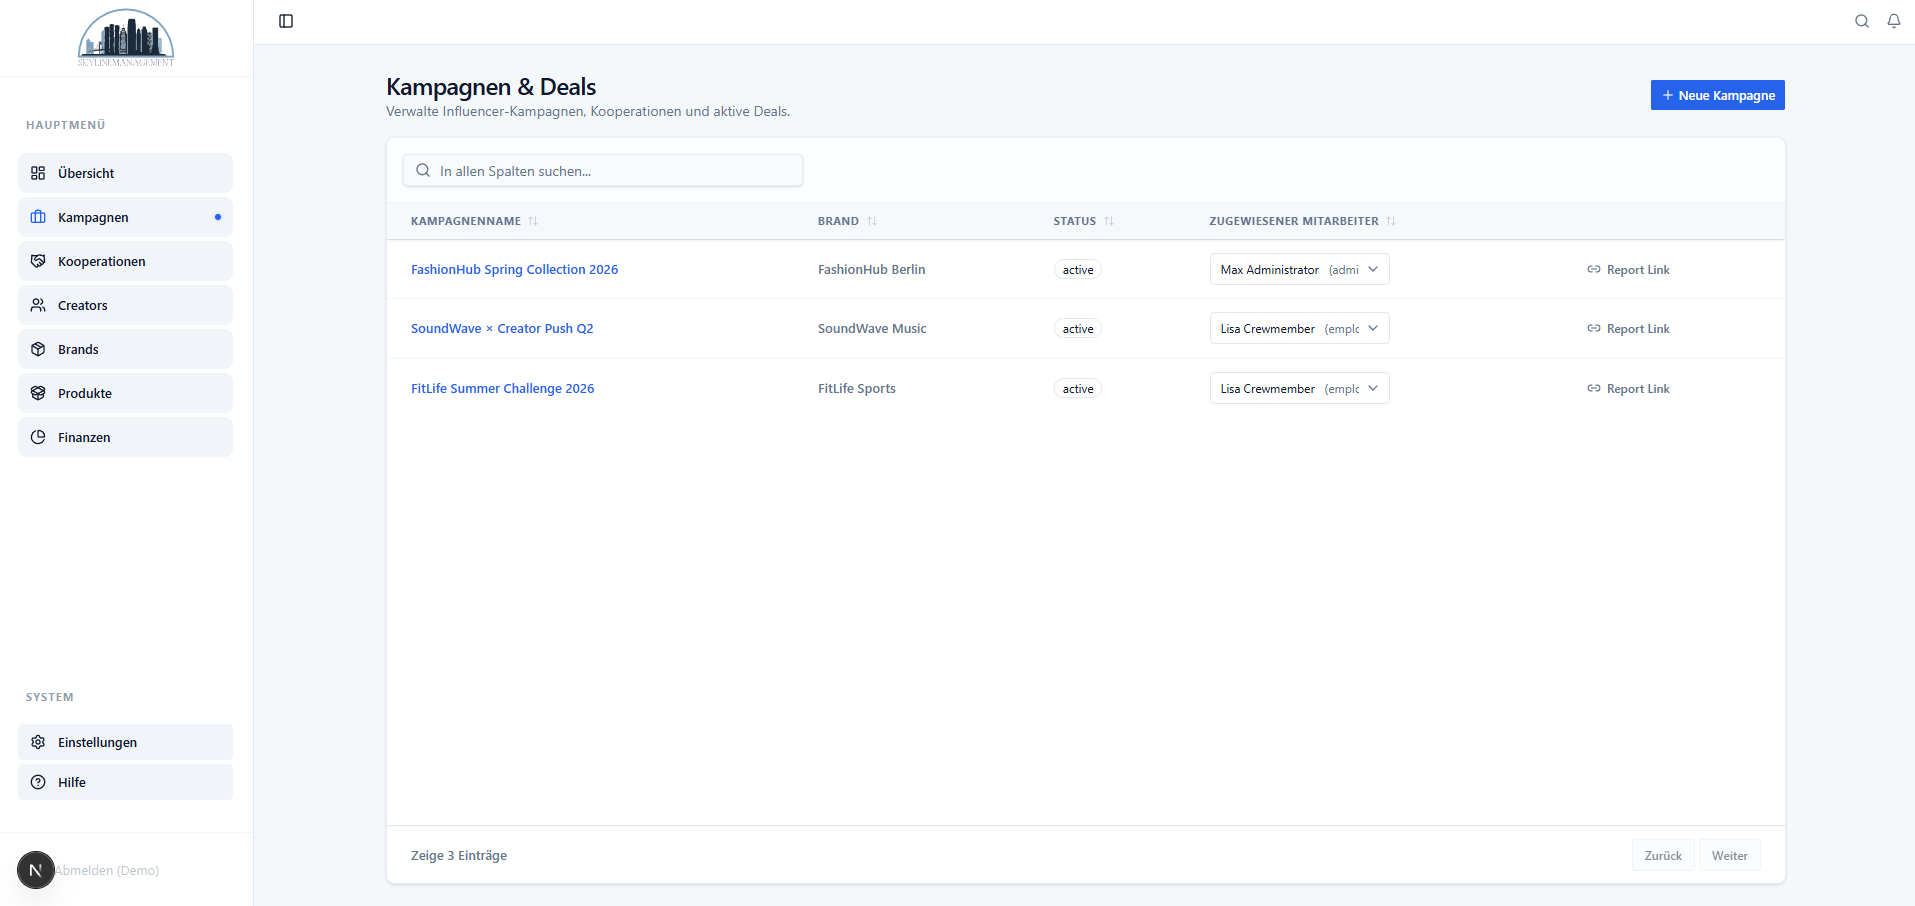Click the active status badge for FitLife
The width and height of the screenshot is (1915, 906).
tap(1076, 388)
